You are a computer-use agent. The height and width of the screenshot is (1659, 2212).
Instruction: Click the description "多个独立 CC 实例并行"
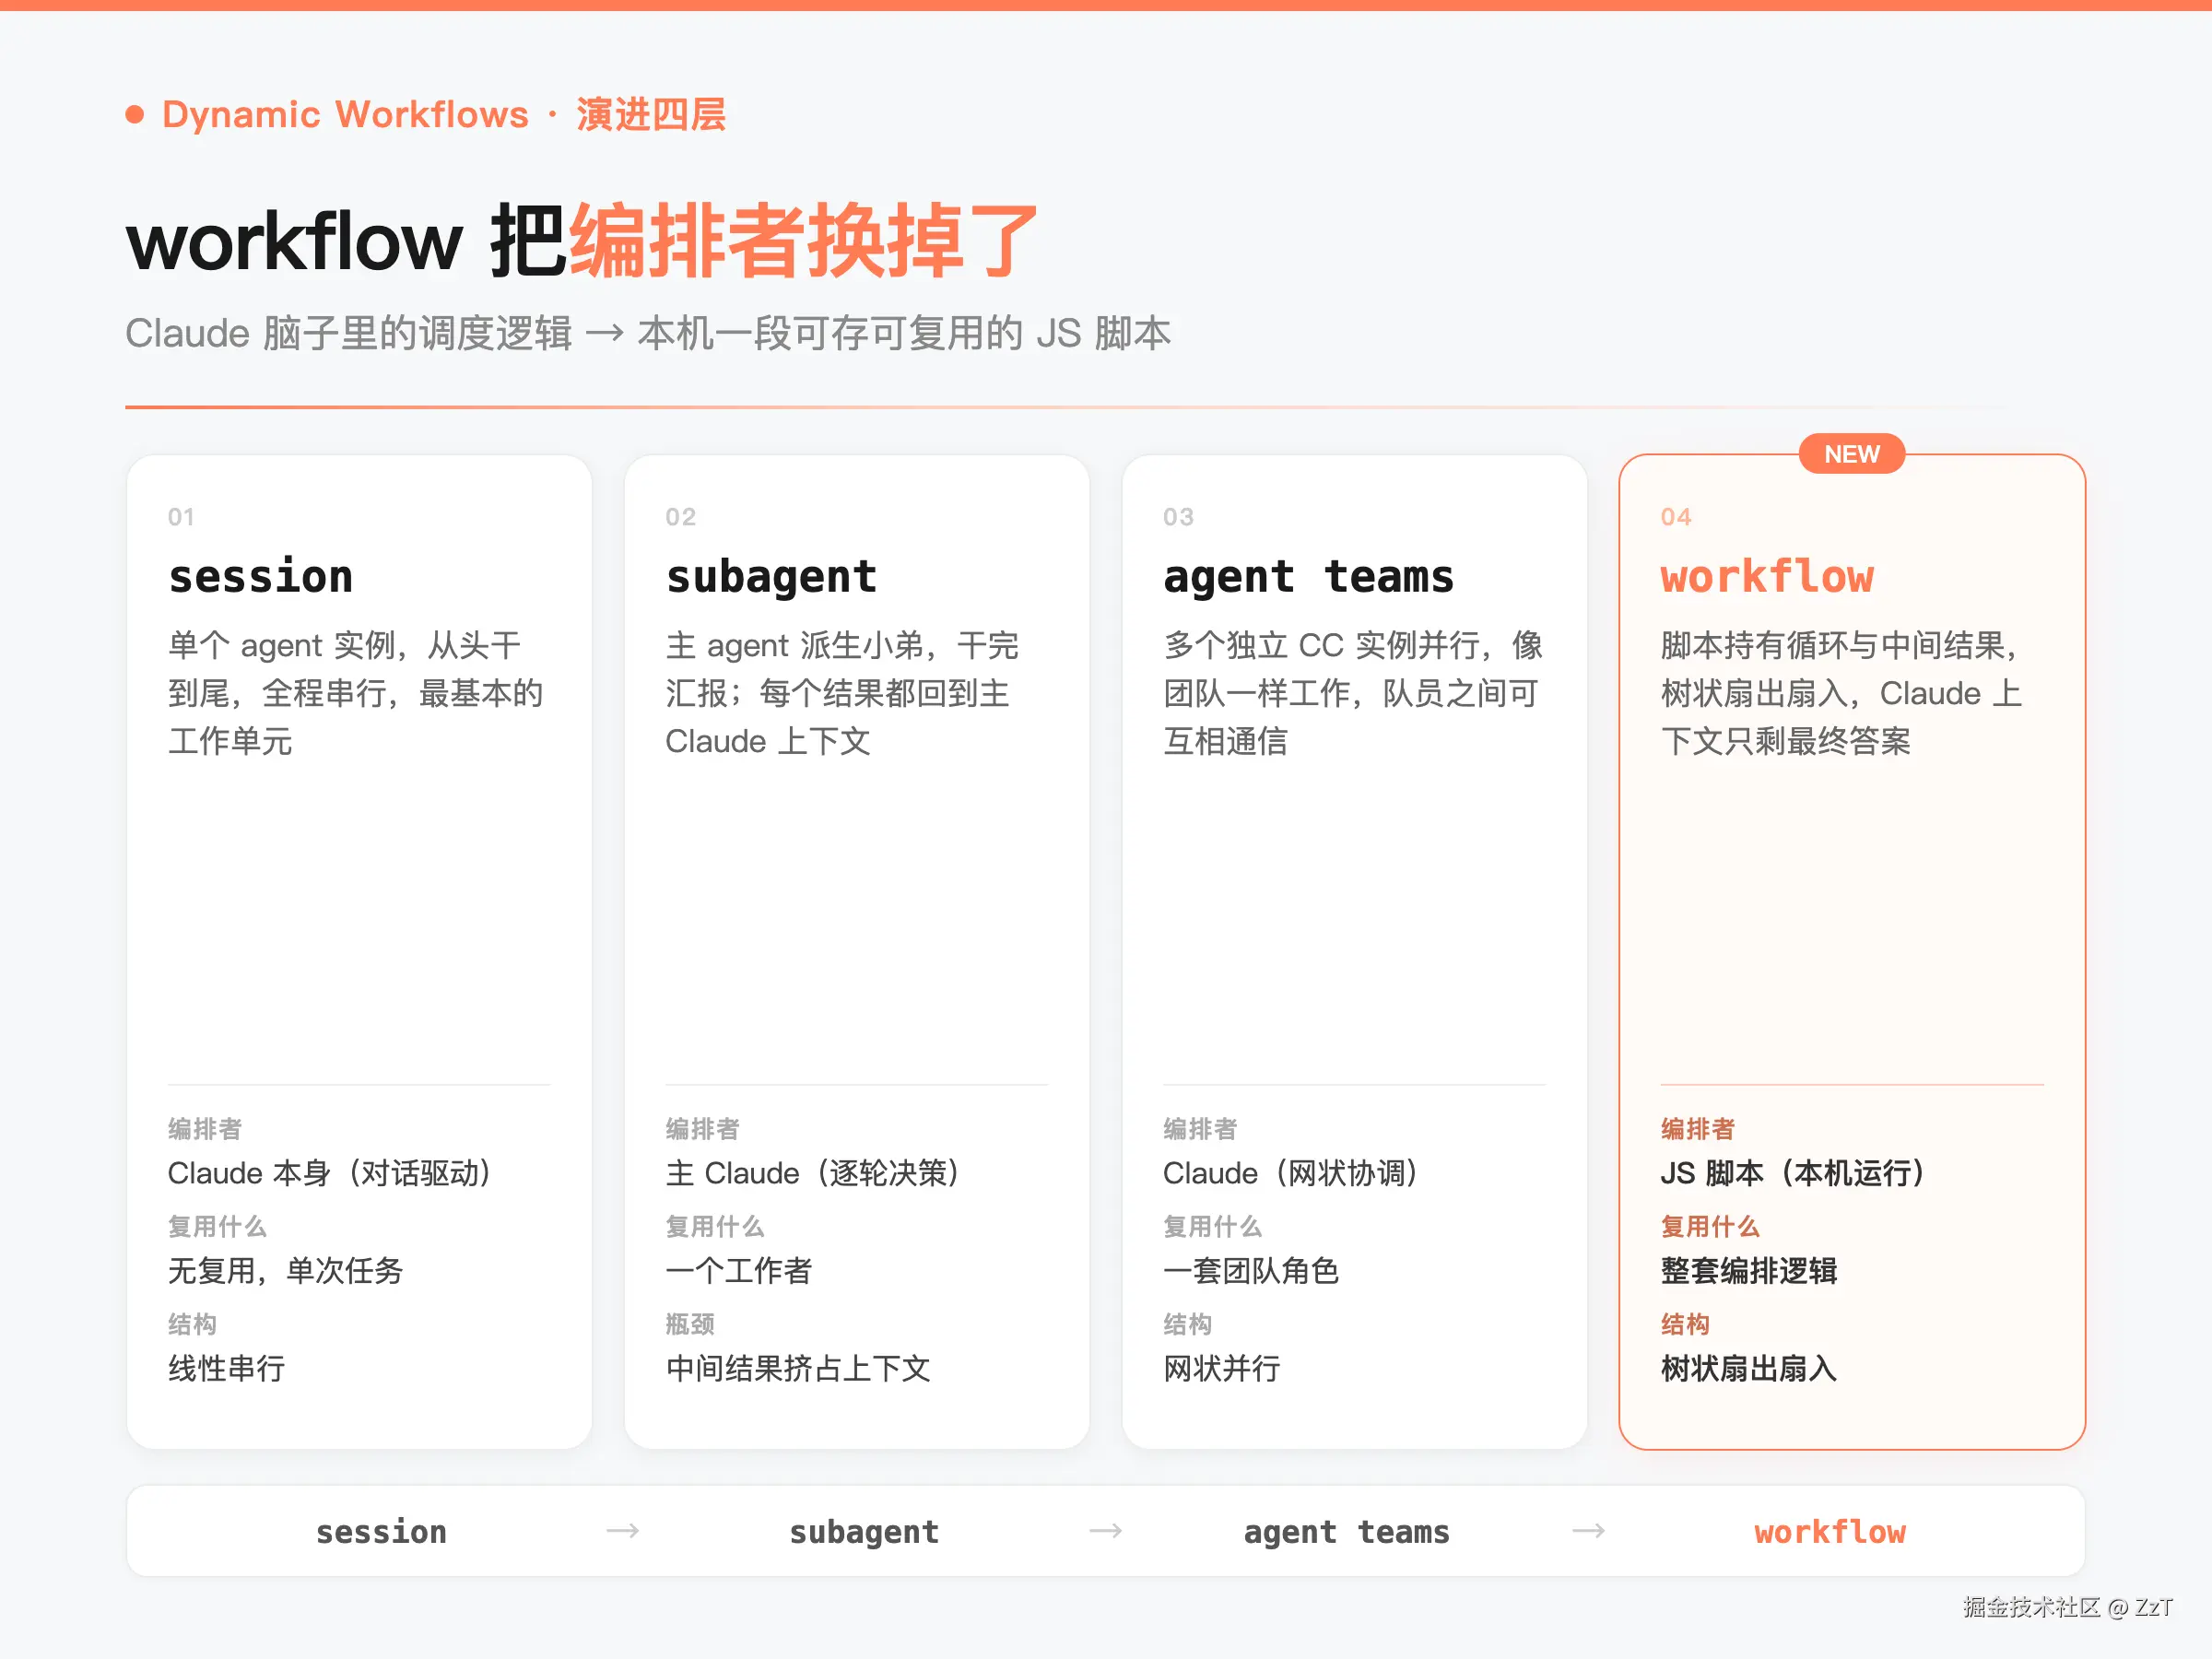pyautogui.click(x=1353, y=693)
